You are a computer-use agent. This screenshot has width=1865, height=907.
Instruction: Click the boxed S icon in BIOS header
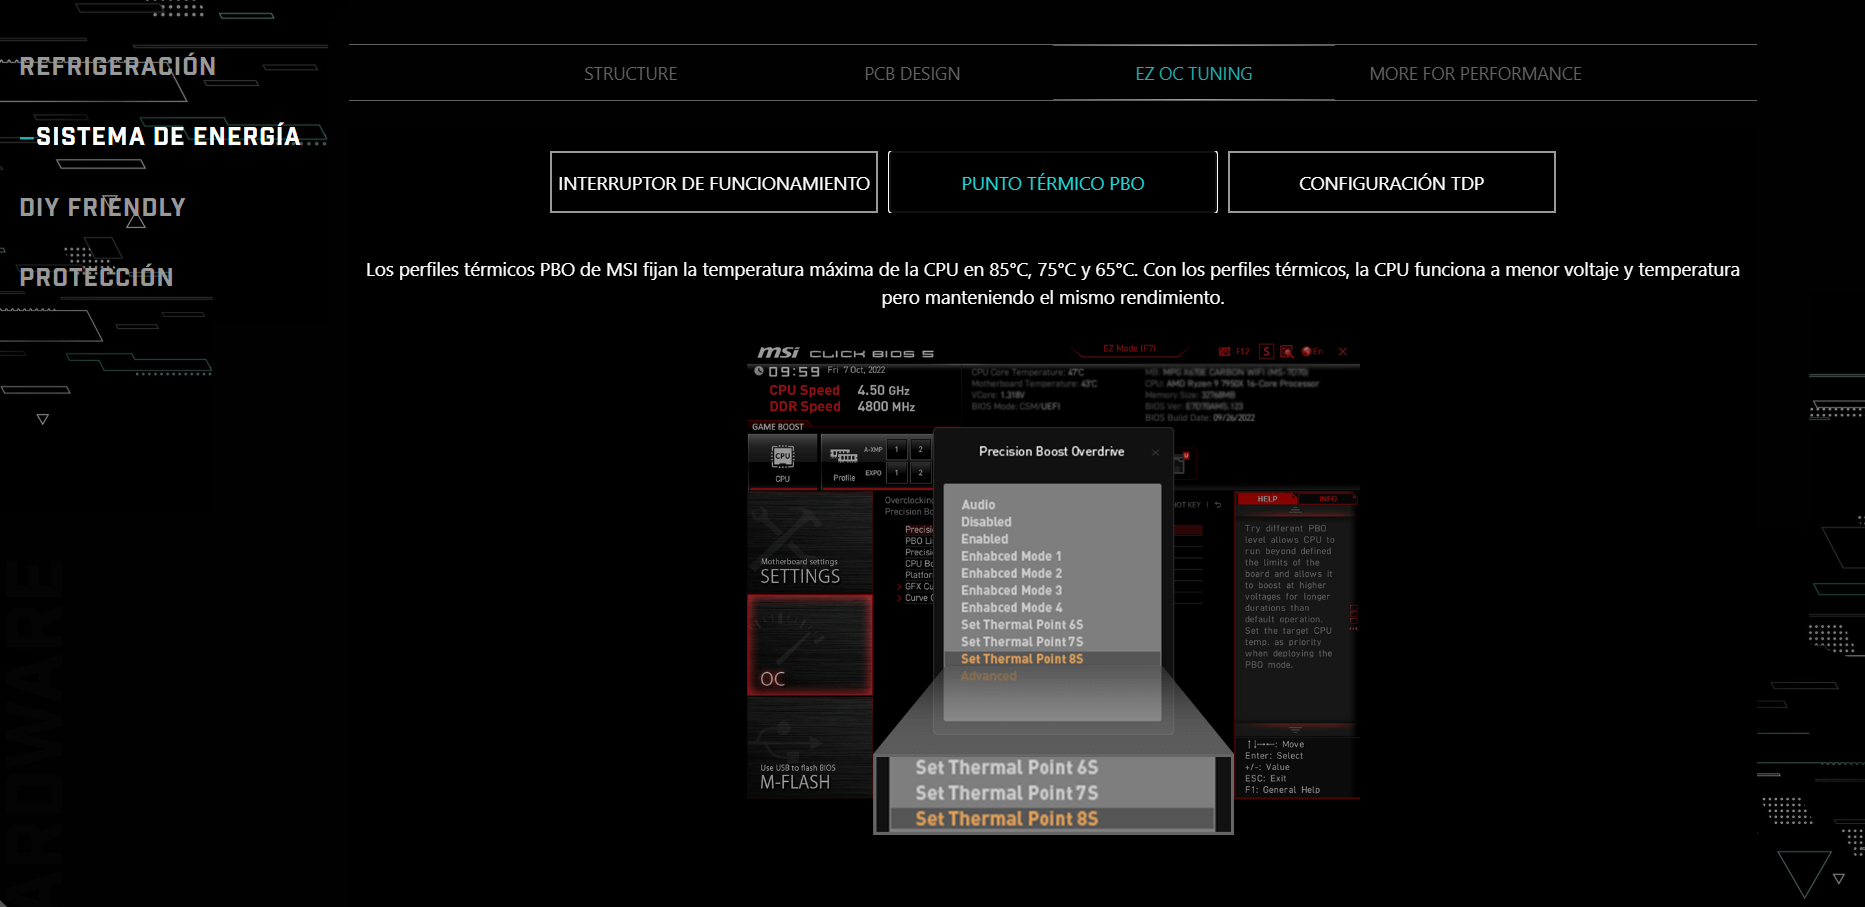click(x=1267, y=352)
